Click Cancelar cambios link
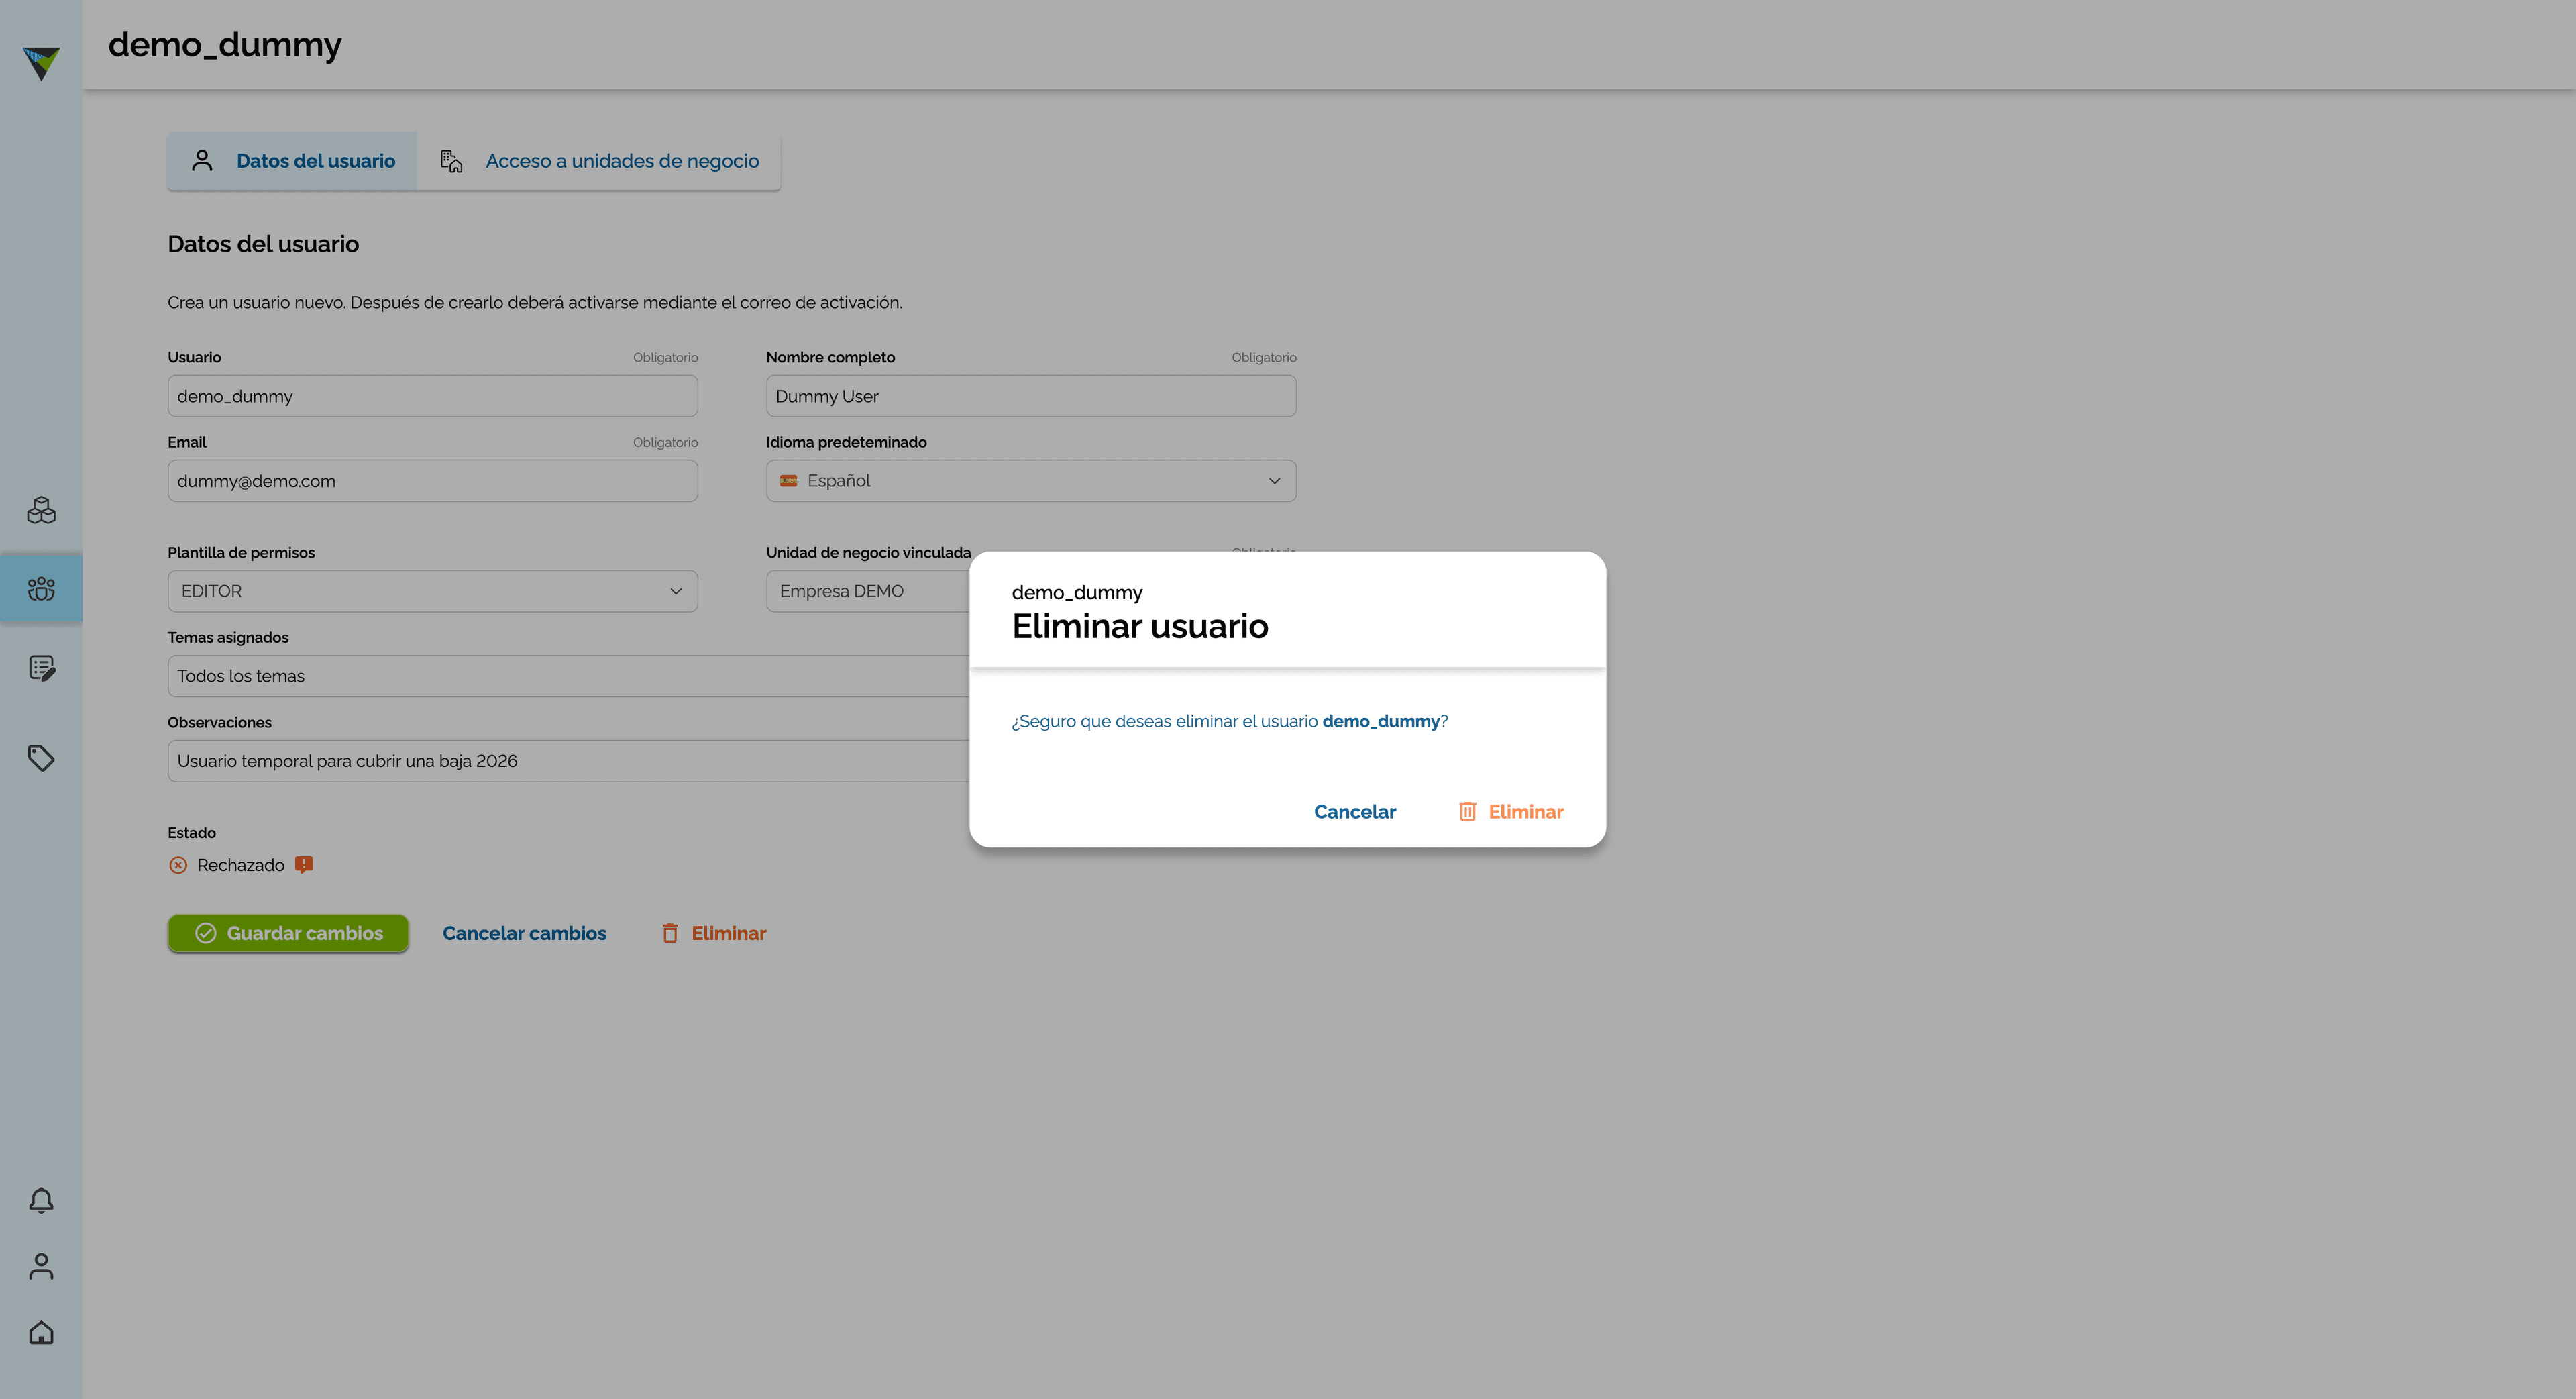This screenshot has height=1399, width=2576. (524, 933)
